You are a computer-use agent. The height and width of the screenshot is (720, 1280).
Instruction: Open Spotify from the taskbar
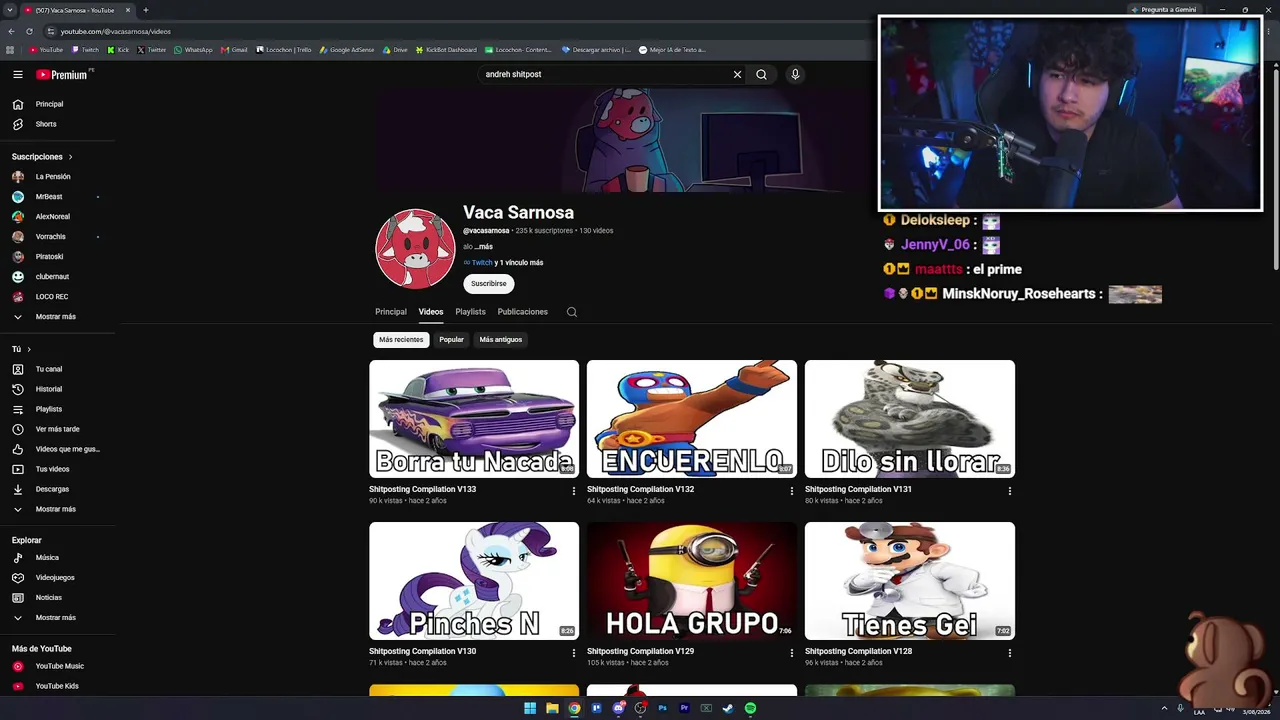750,708
